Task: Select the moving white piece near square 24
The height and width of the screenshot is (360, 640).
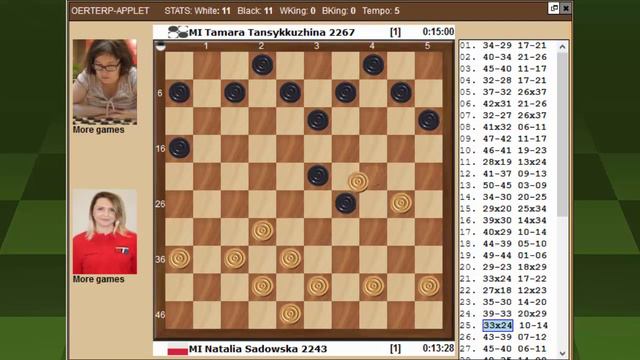Action: (358, 182)
